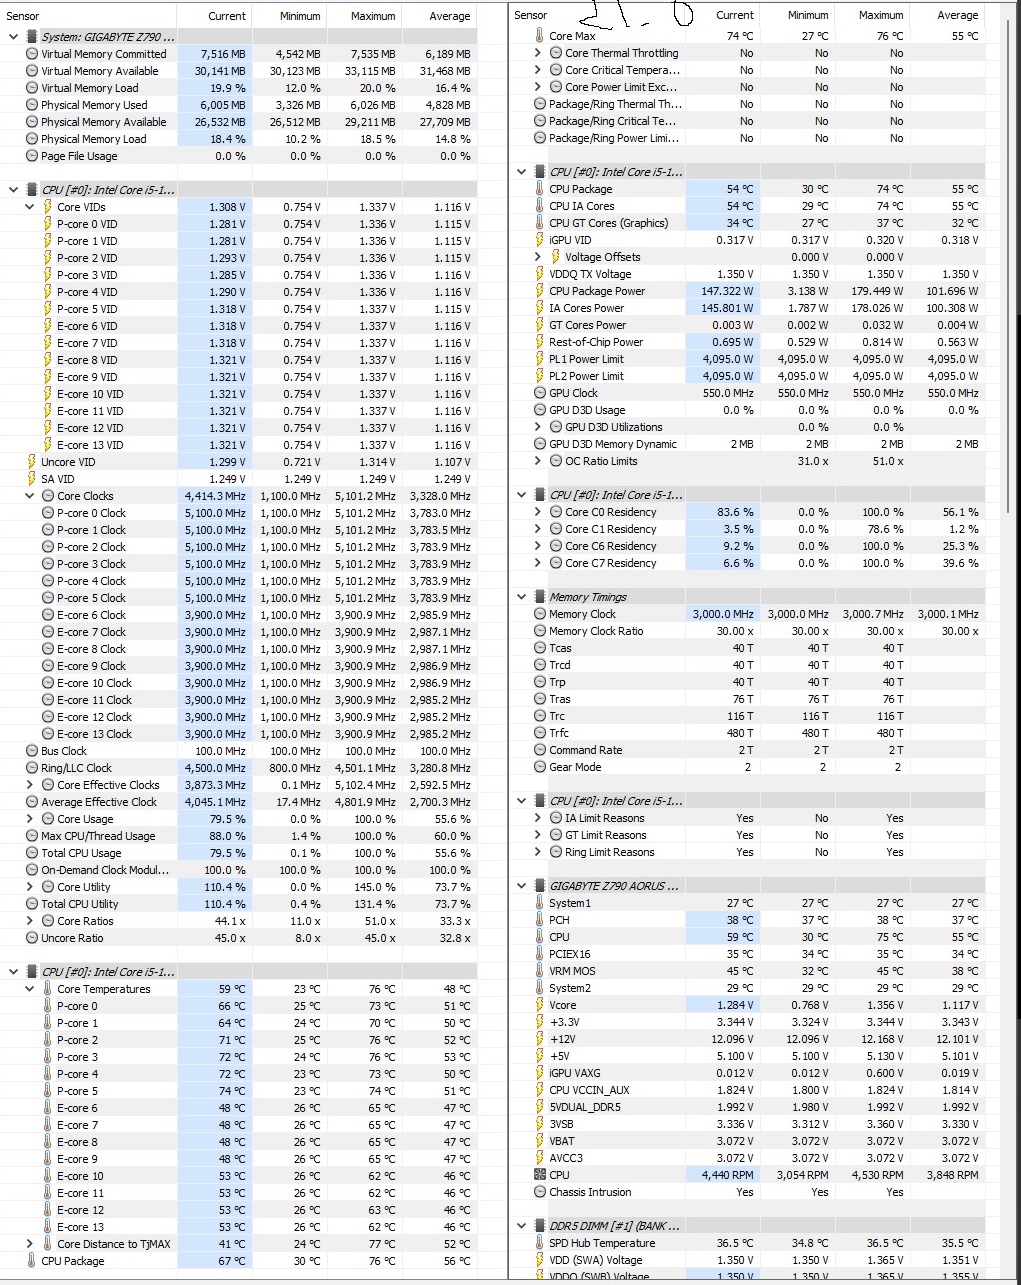Screen dimensions: 1021x1285
Task: Click the Memory Timings group chip icon
Action: click(540, 597)
